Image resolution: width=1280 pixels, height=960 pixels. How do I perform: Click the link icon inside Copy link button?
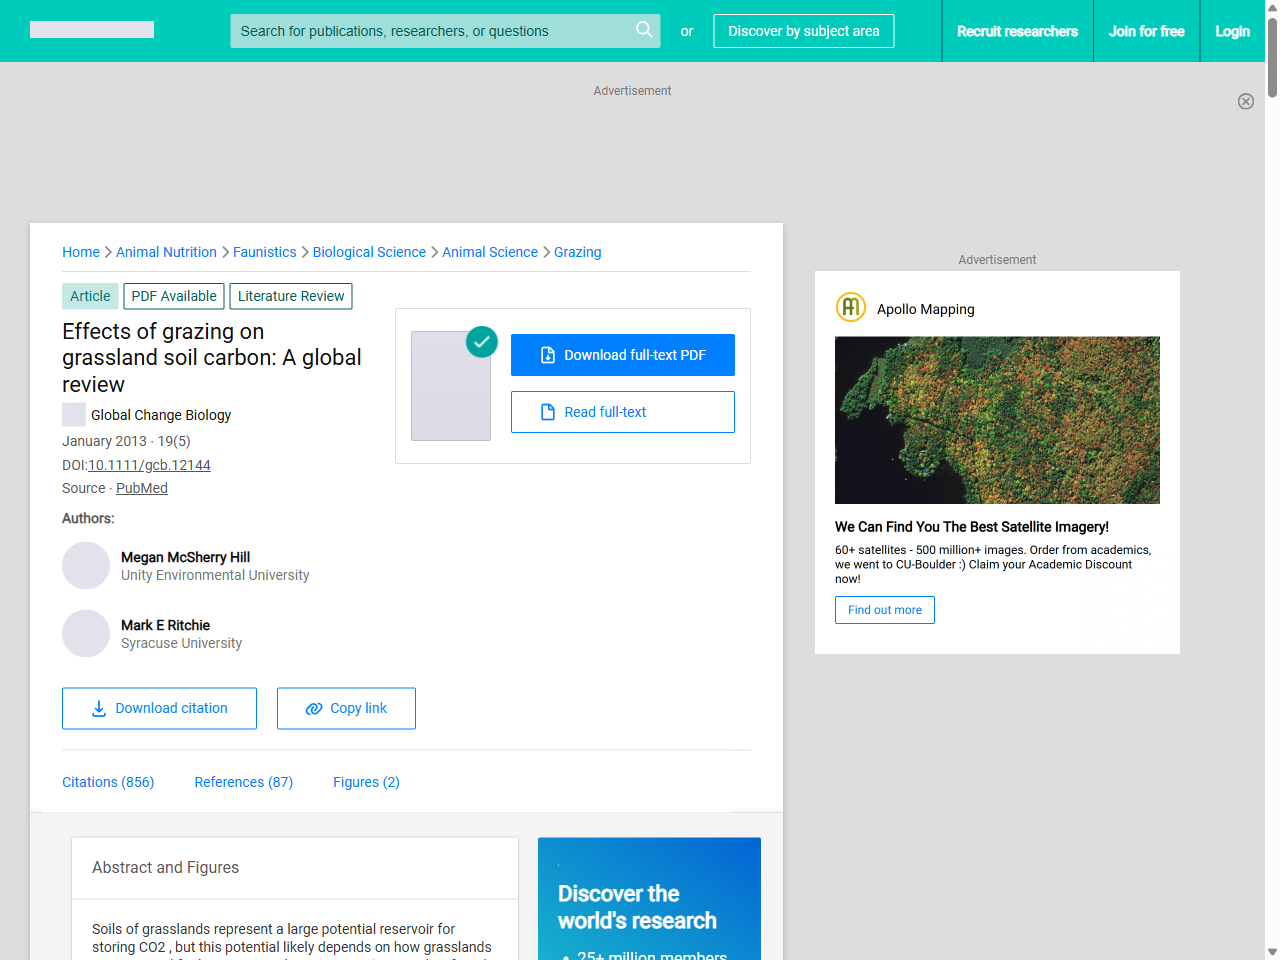point(311,708)
